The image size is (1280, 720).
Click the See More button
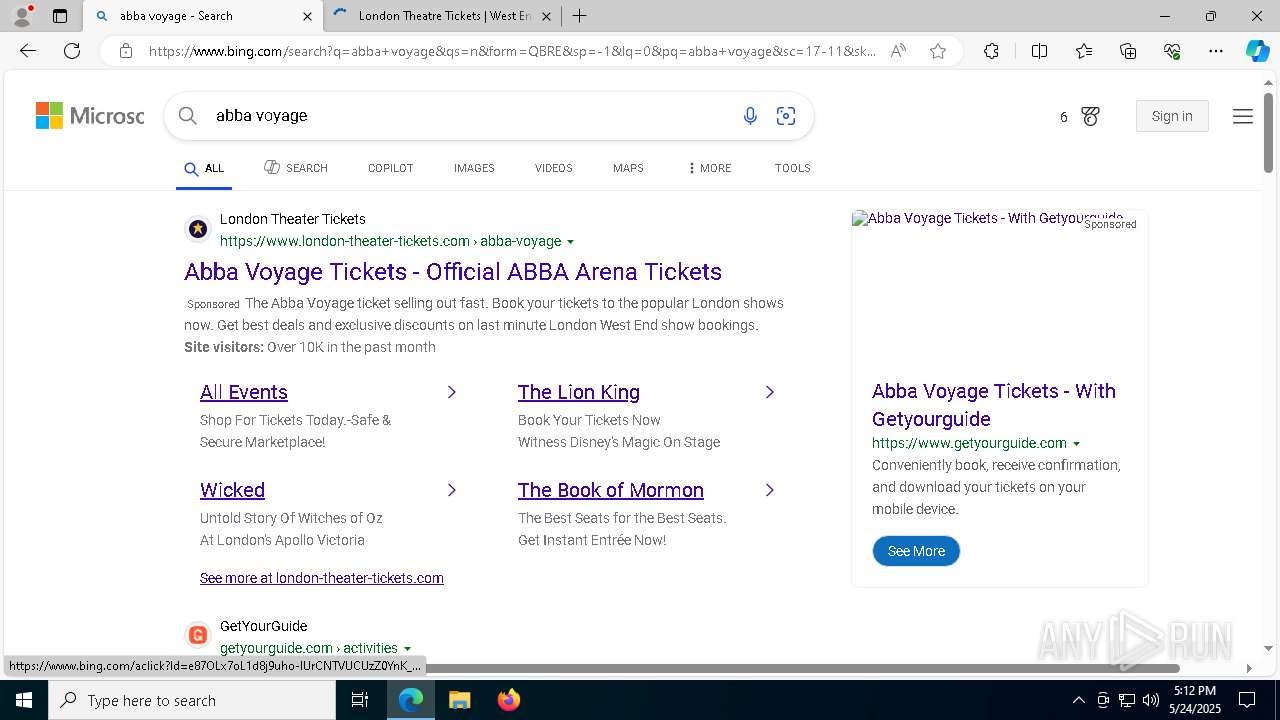coord(916,551)
